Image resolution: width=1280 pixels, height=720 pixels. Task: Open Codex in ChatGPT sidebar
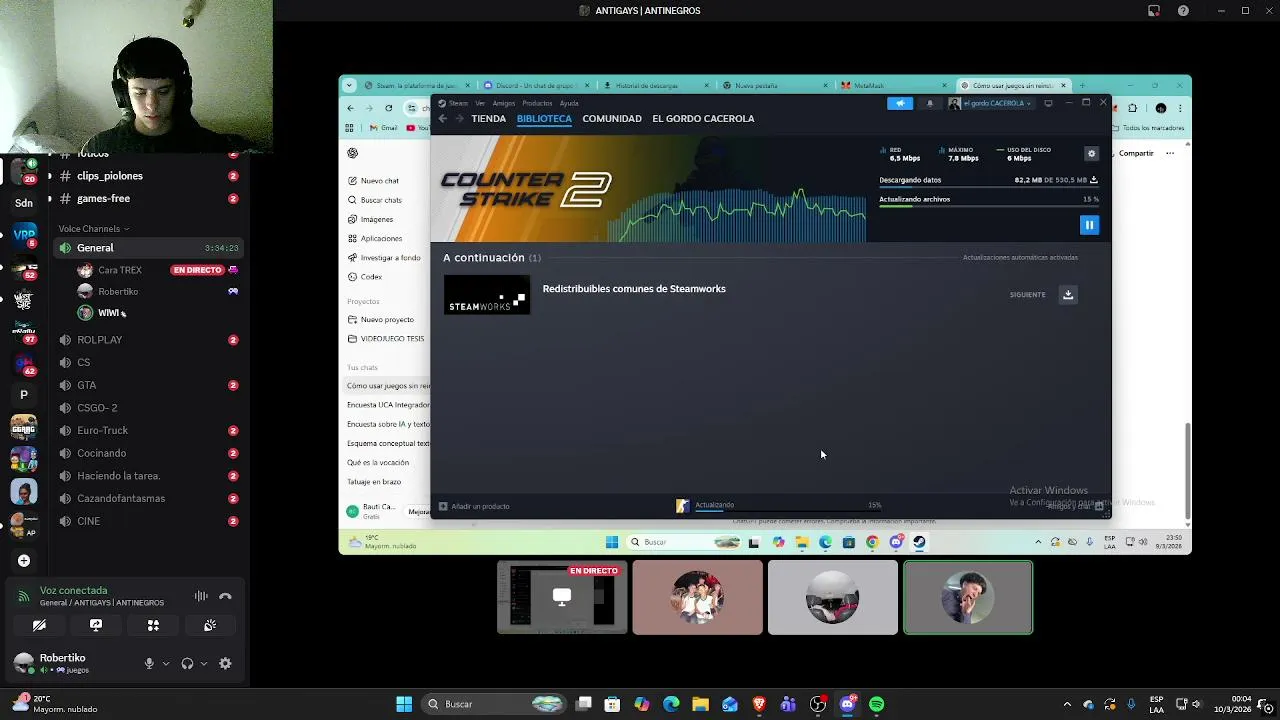coord(371,277)
